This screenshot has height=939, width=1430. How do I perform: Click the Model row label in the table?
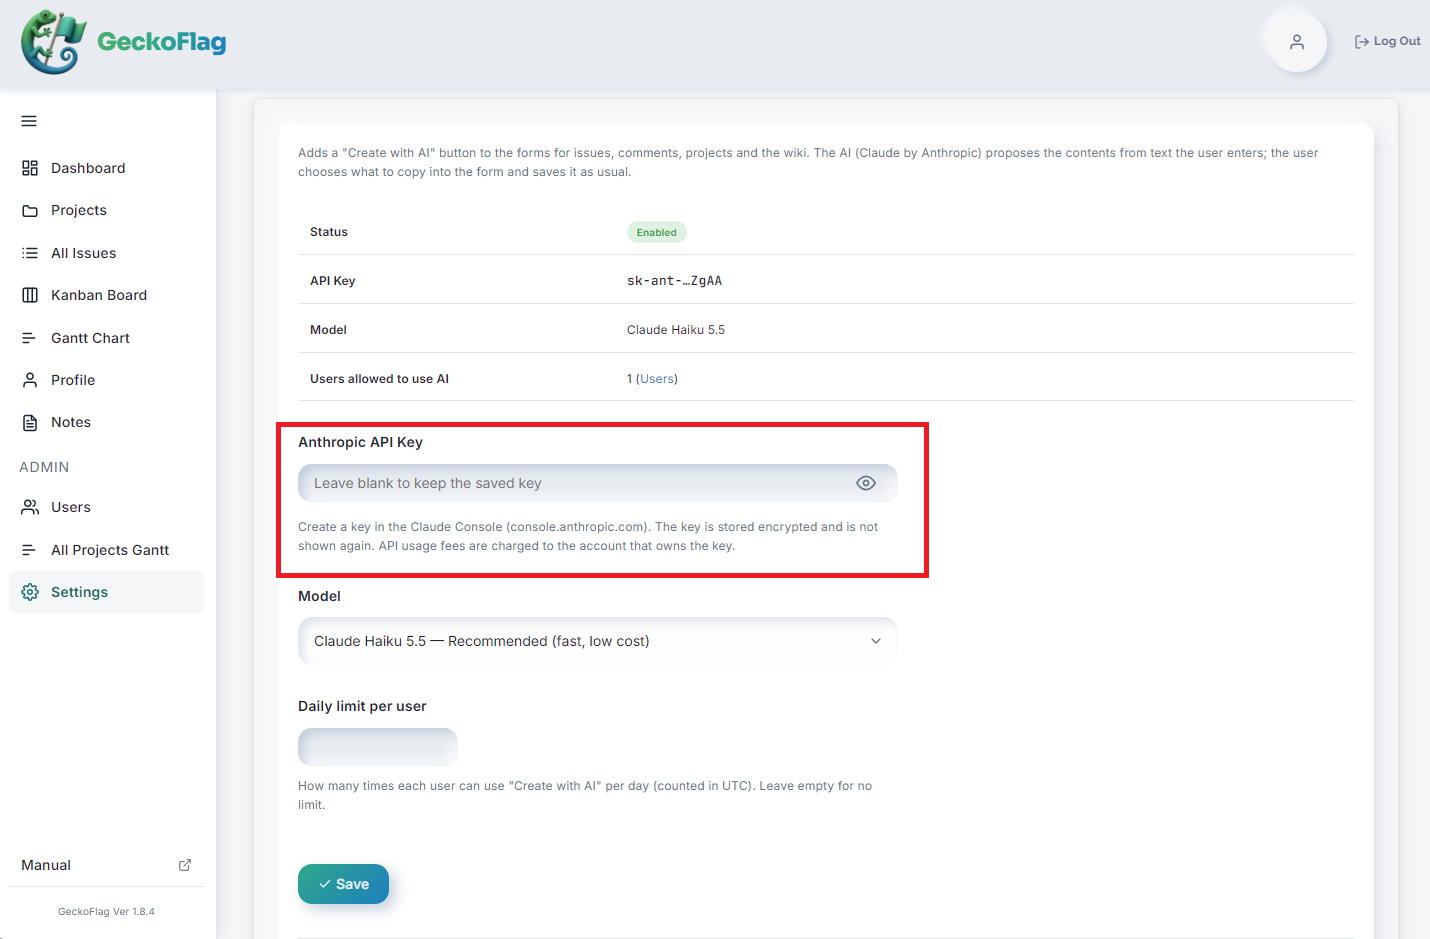click(328, 330)
